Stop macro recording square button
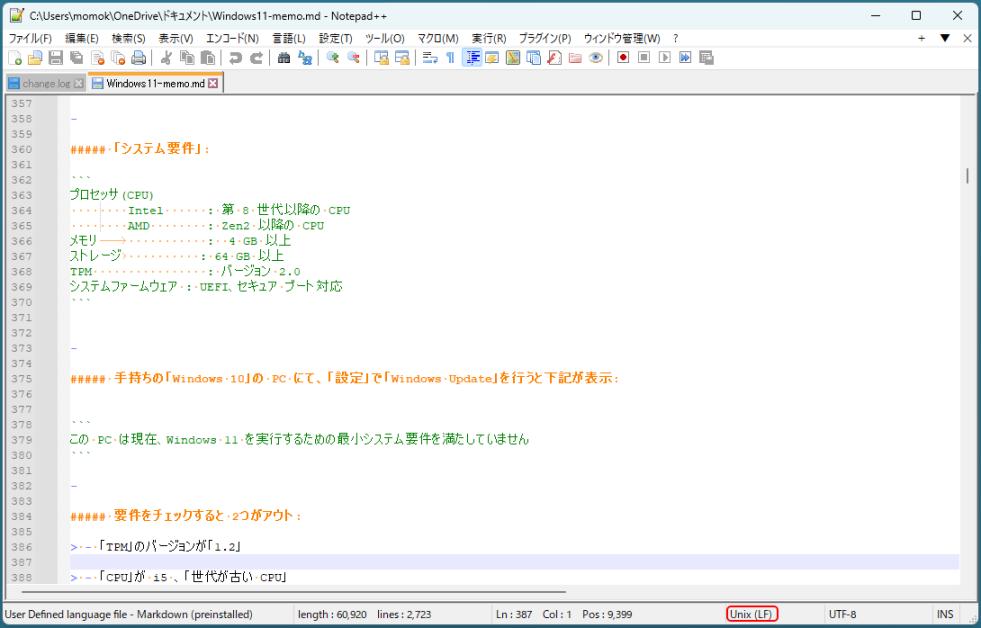981x628 pixels. (x=644, y=58)
